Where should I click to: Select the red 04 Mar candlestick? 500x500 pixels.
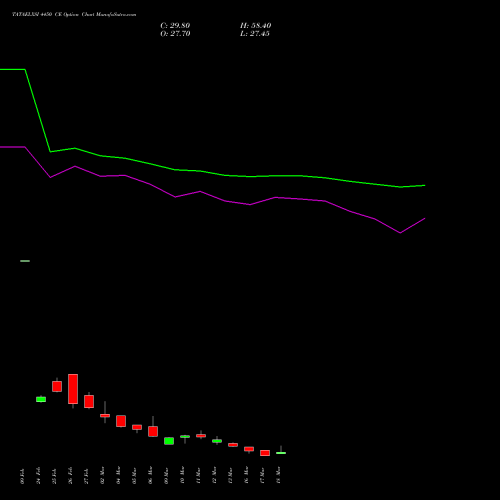tap(121, 421)
